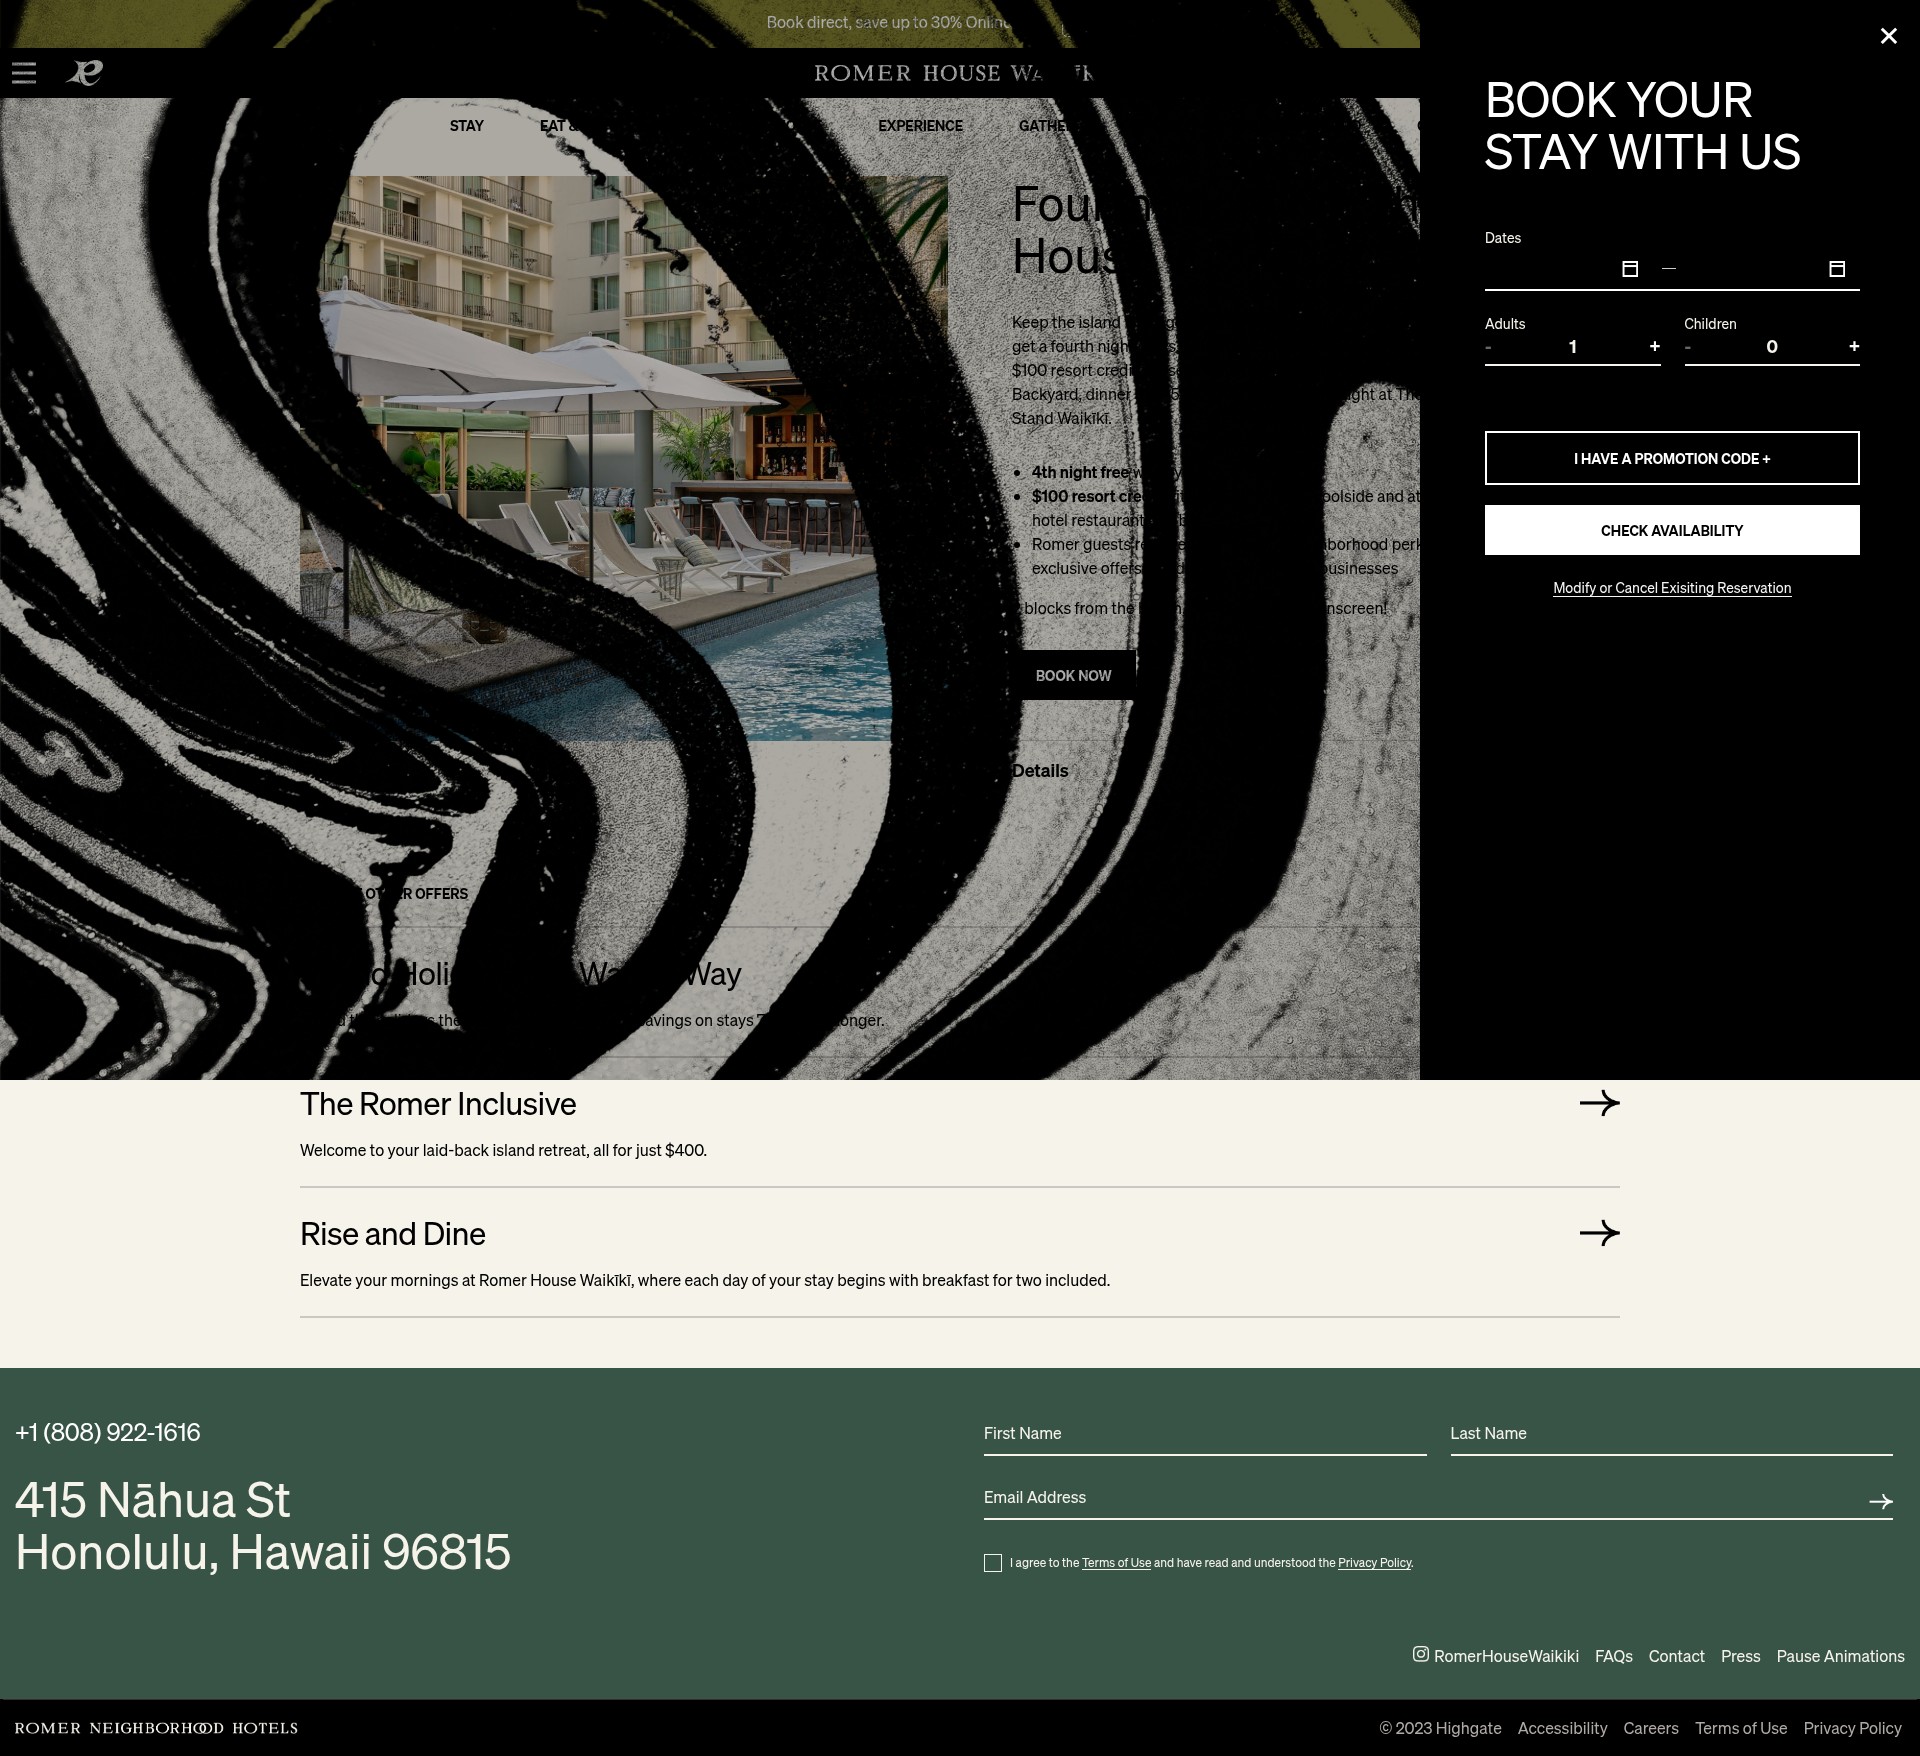Open the Privacy Policy link beside the checkbox

(1374, 1563)
